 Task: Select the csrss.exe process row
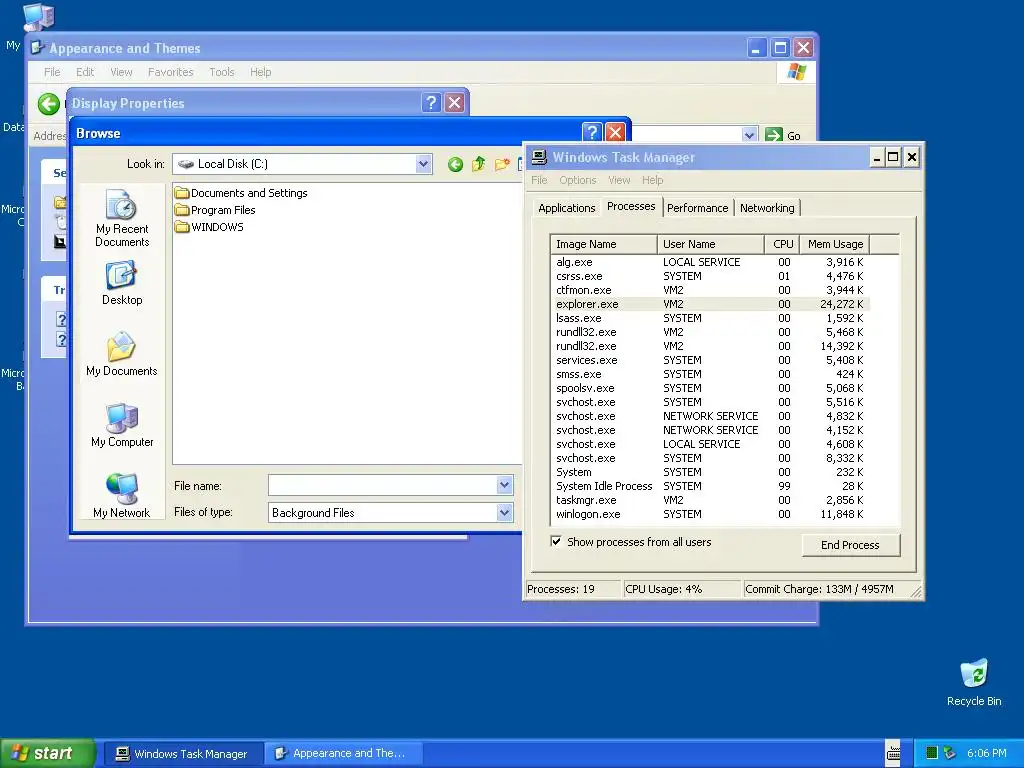pyautogui.click(x=711, y=276)
